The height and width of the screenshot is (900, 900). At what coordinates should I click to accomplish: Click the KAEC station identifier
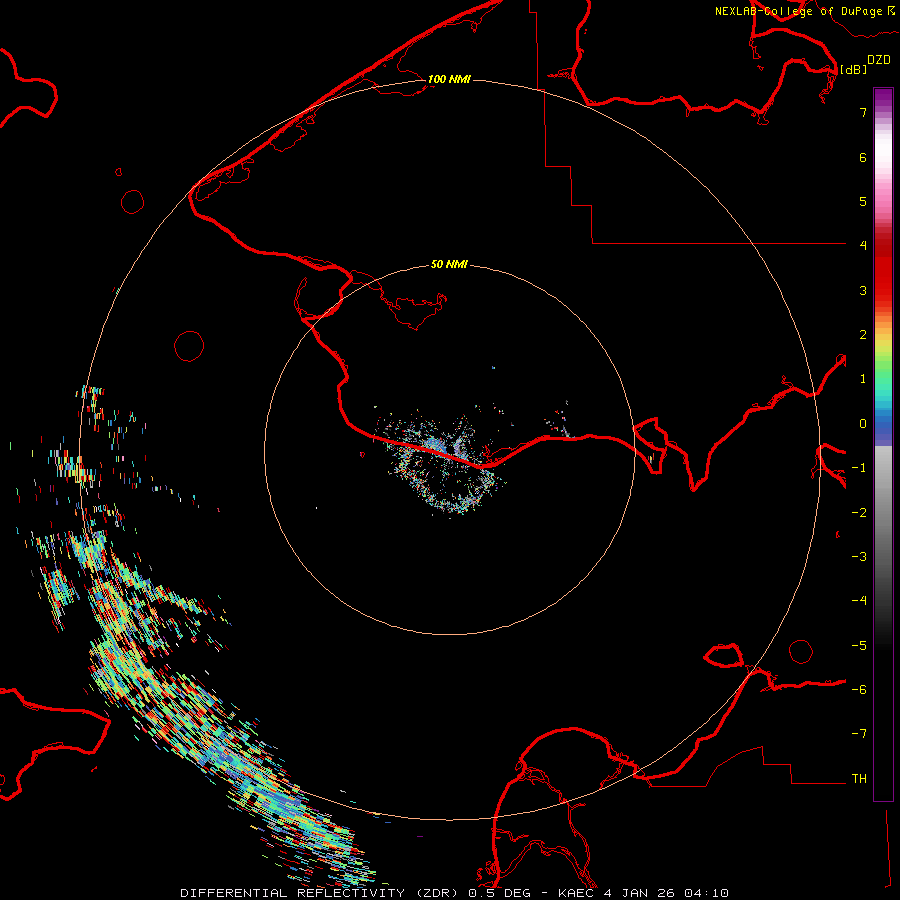pos(577,893)
